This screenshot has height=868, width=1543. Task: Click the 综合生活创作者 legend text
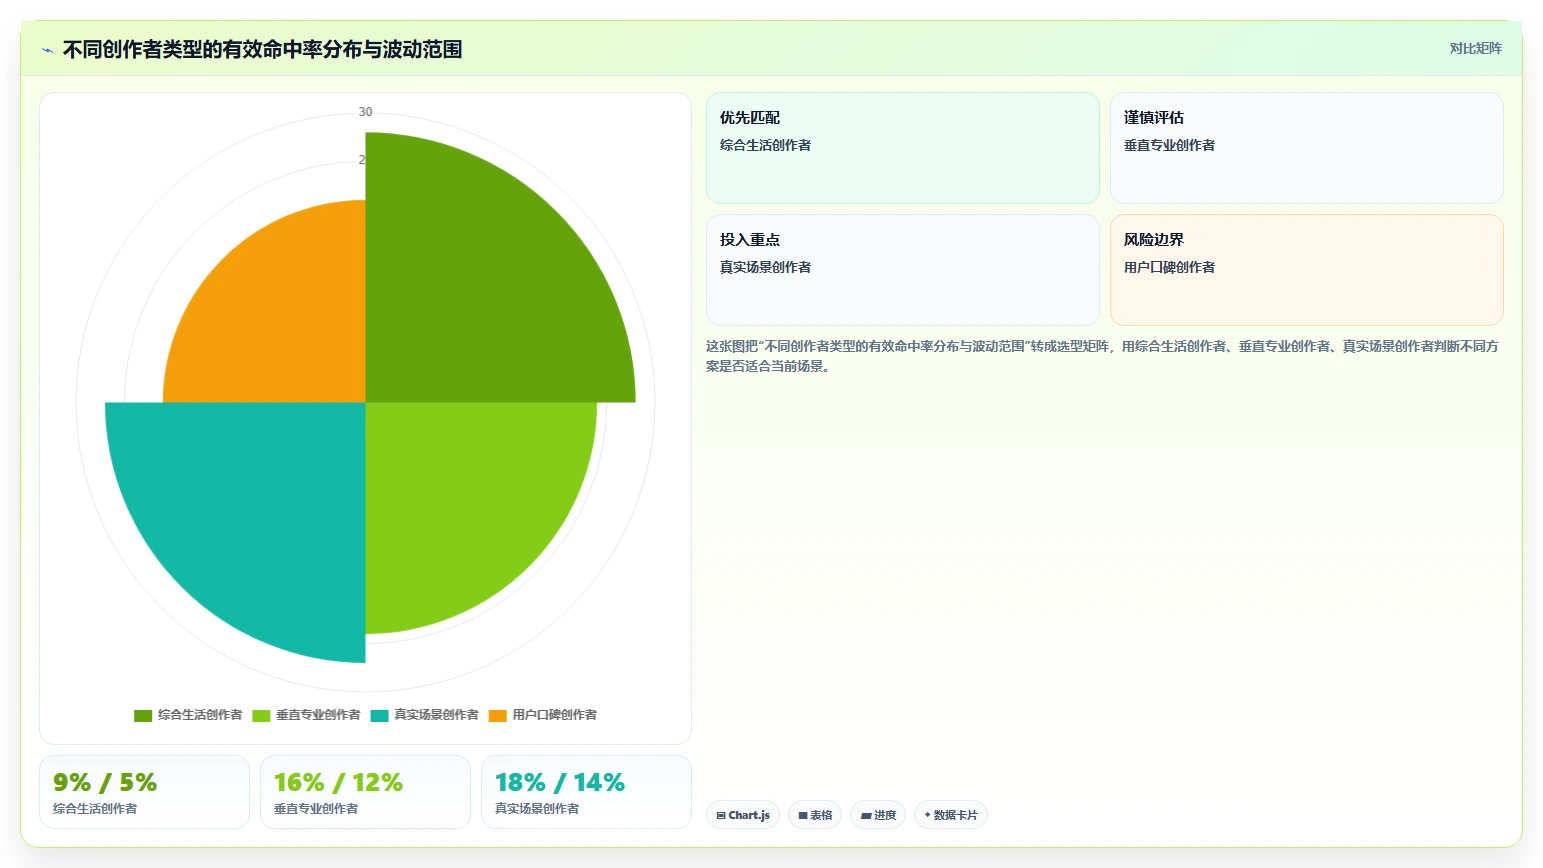click(x=200, y=715)
